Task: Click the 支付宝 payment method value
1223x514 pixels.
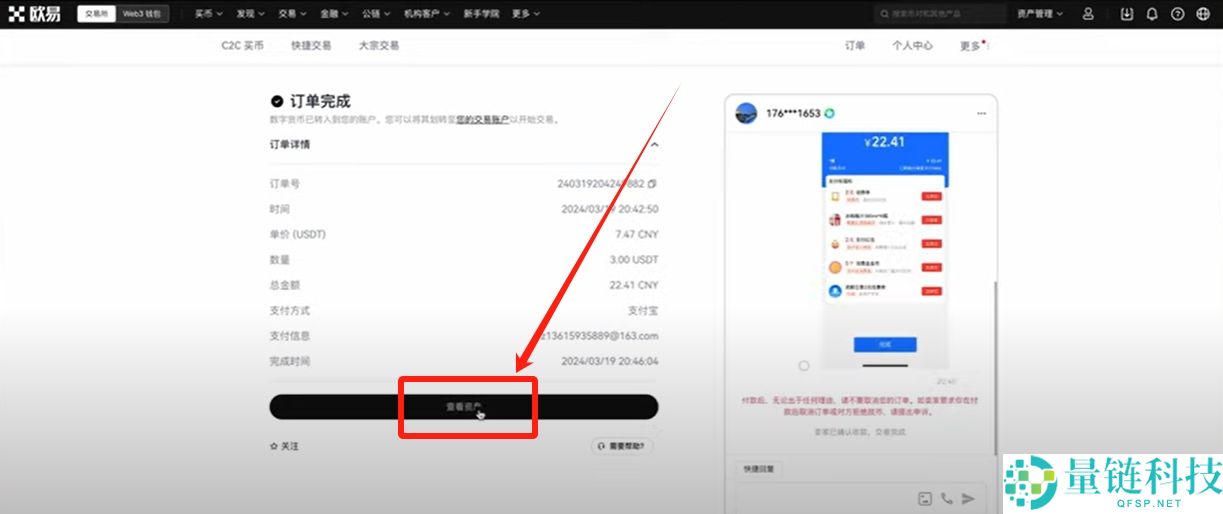Action: click(x=643, y=311)
